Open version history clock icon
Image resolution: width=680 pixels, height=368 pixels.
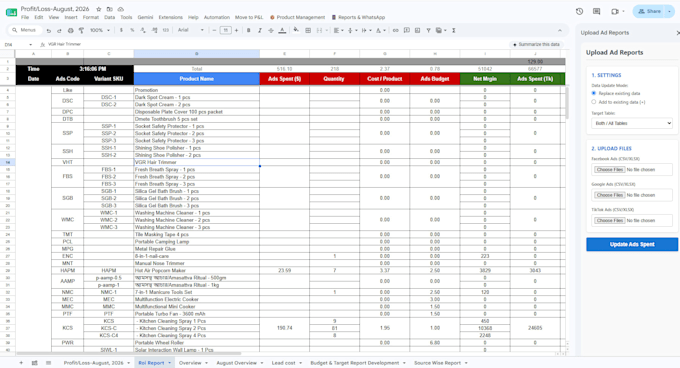tap(579, 12)
